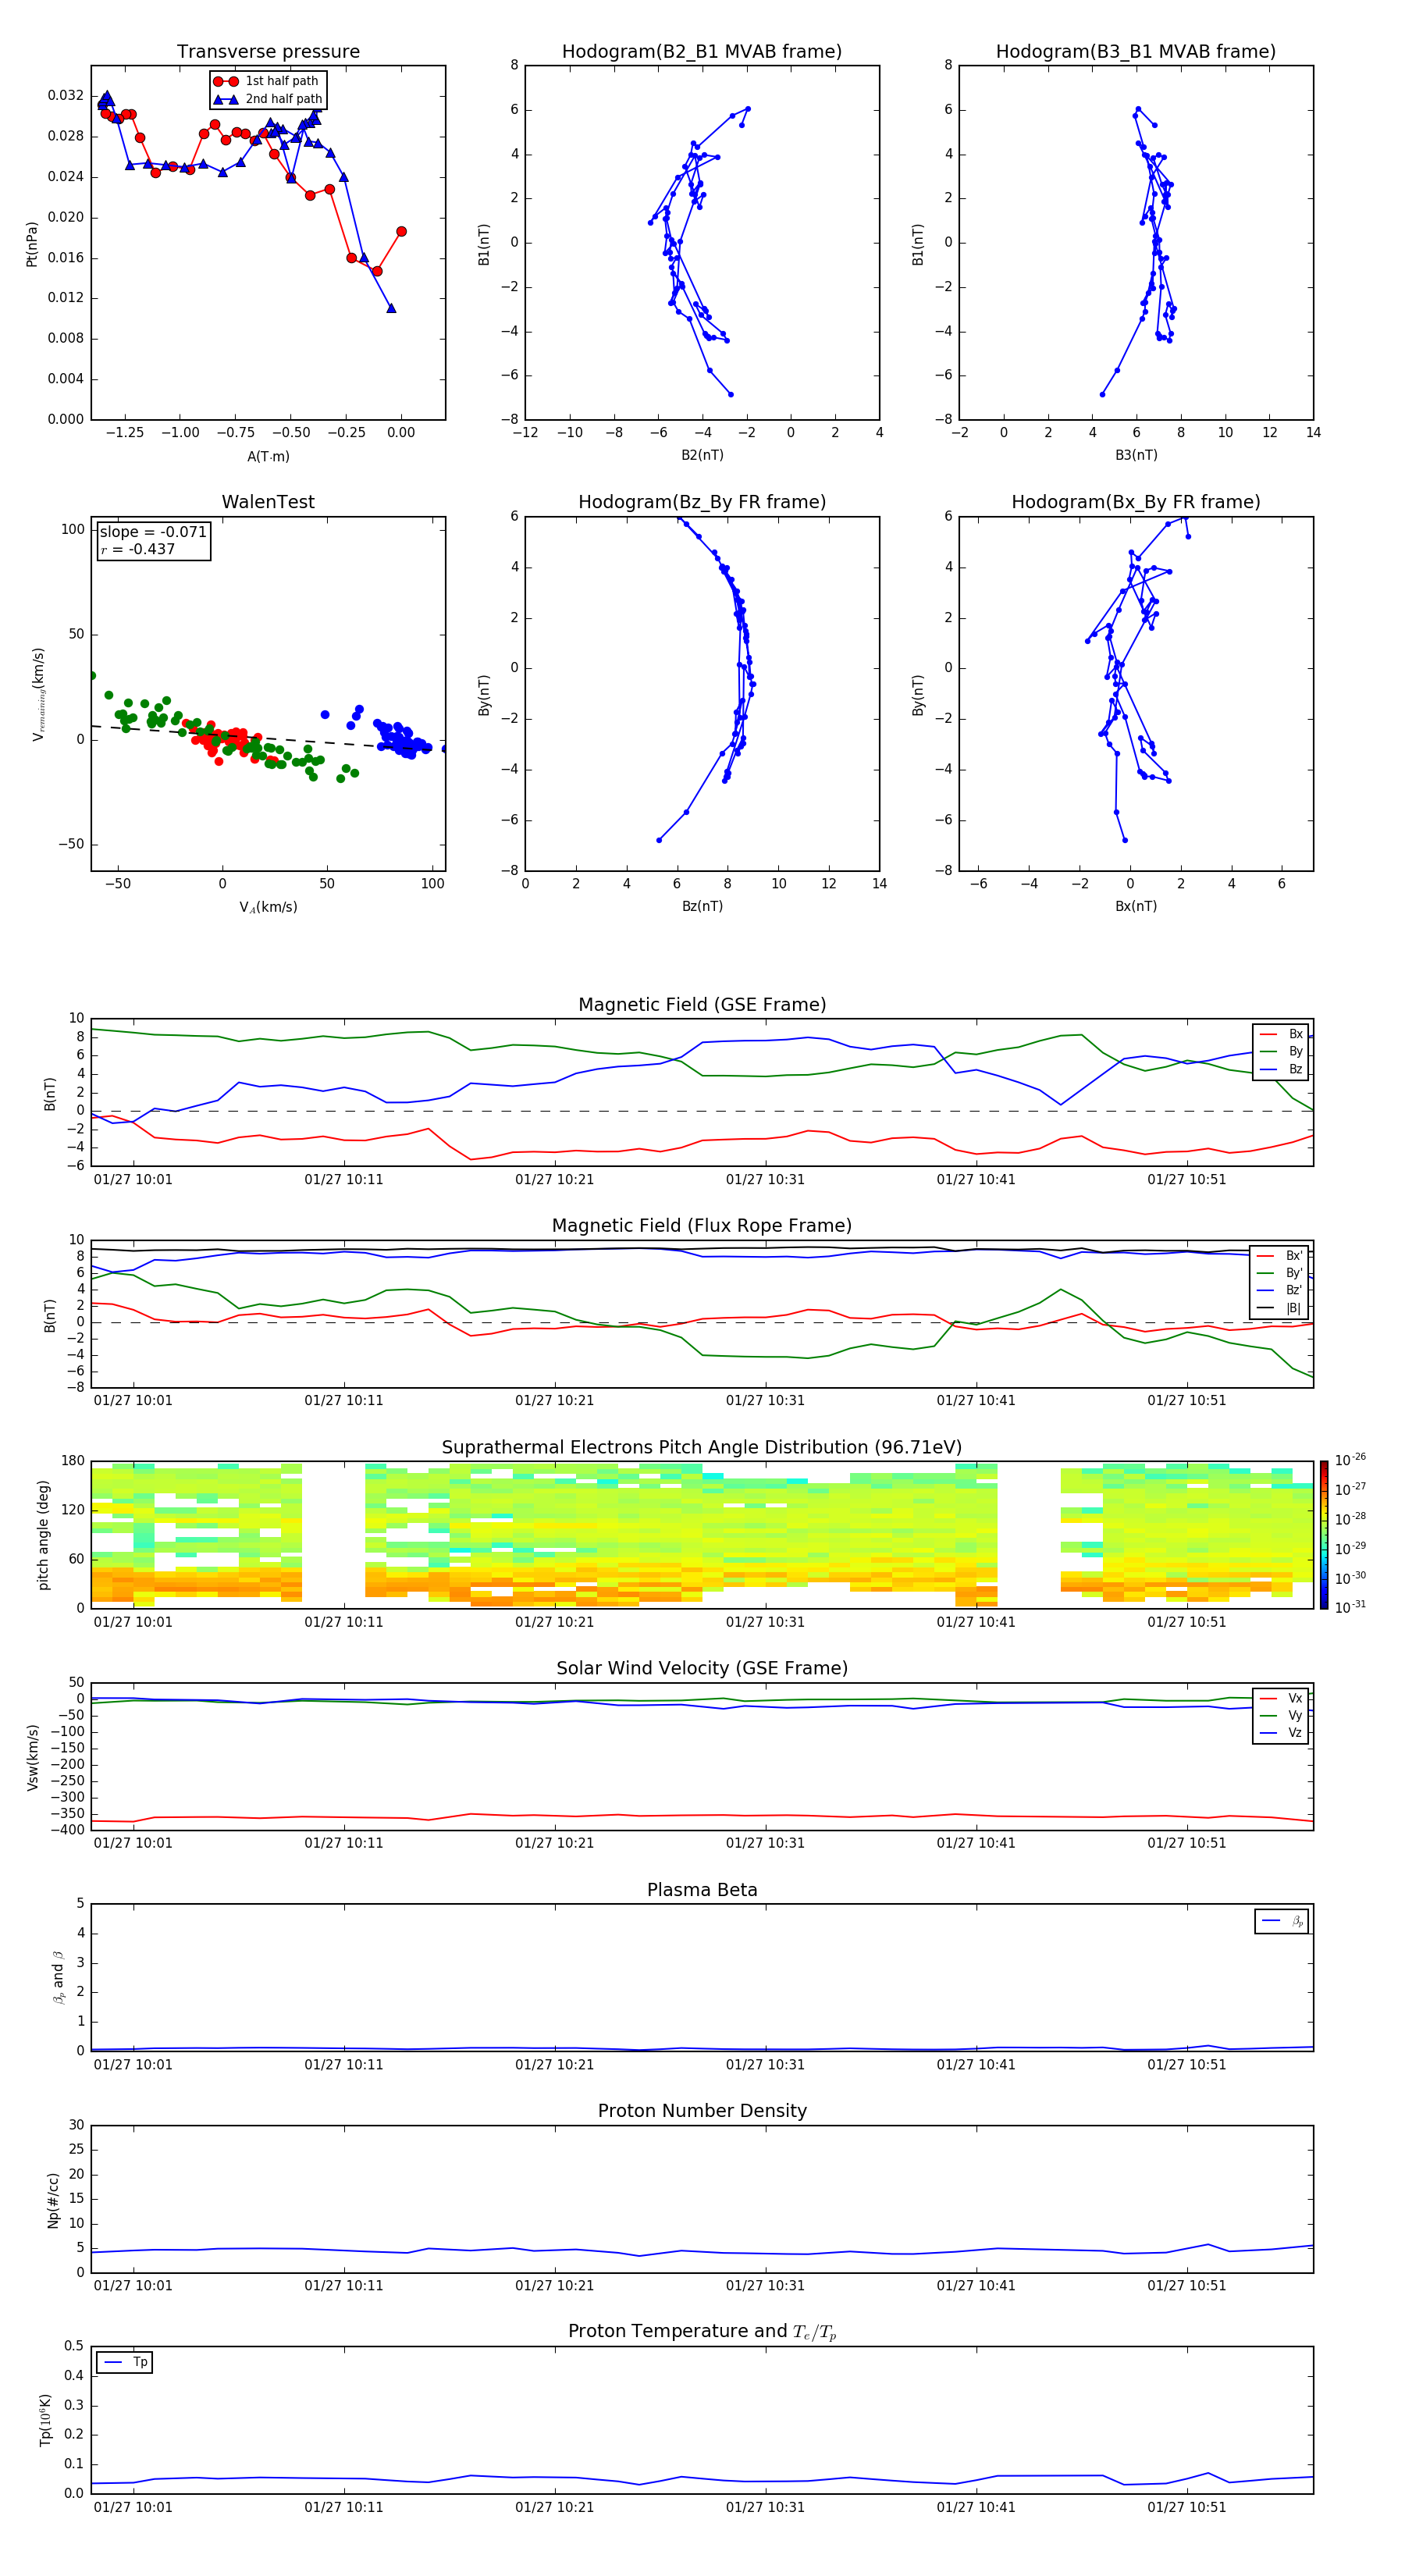Select 'Vy' in the solar wind legend

(1281, 1716)
